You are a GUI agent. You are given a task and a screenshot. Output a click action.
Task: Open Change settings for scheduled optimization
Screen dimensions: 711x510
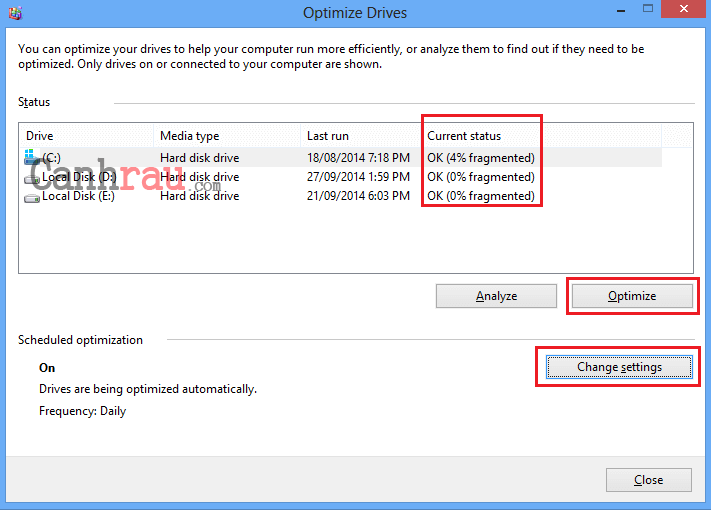coord(619,367)
